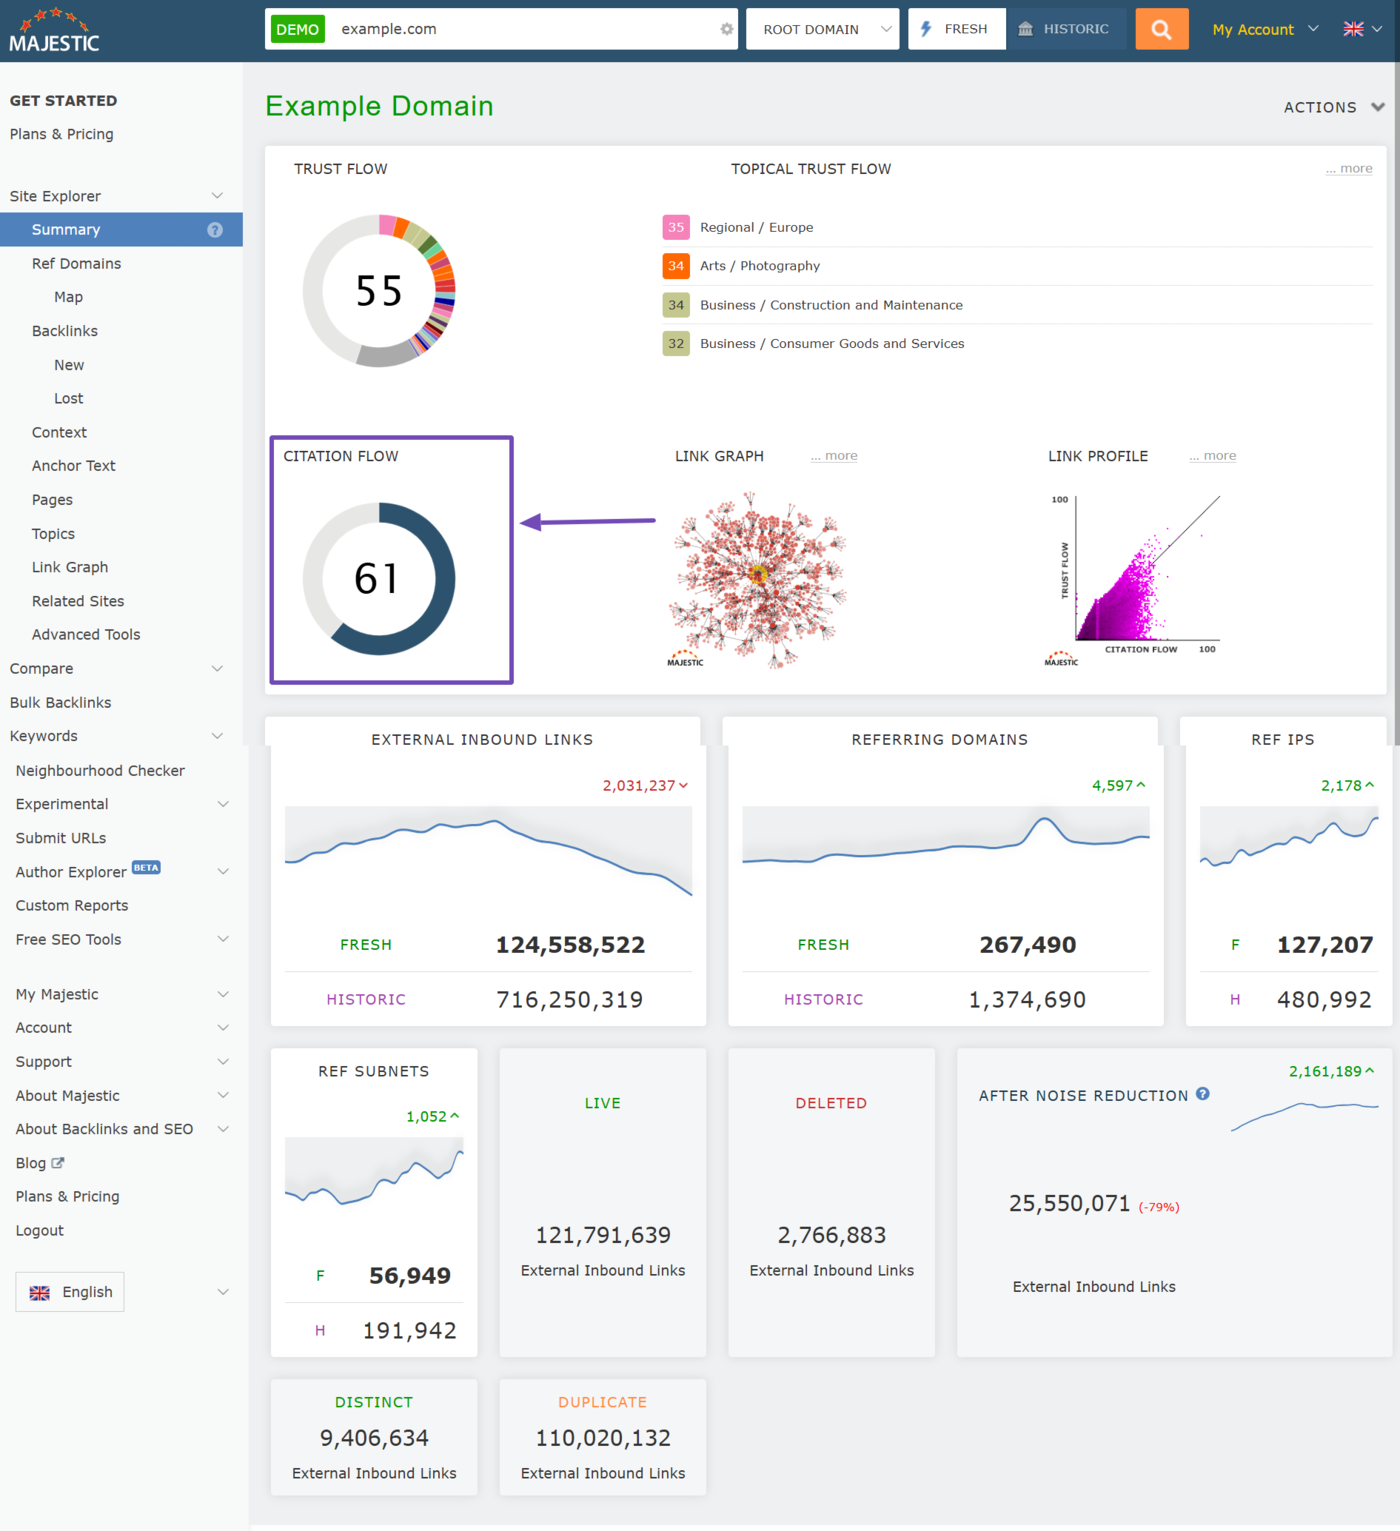
Task: Click the pink 35 Regional / Europe topic badge
Action: click(x=676, y=228)
